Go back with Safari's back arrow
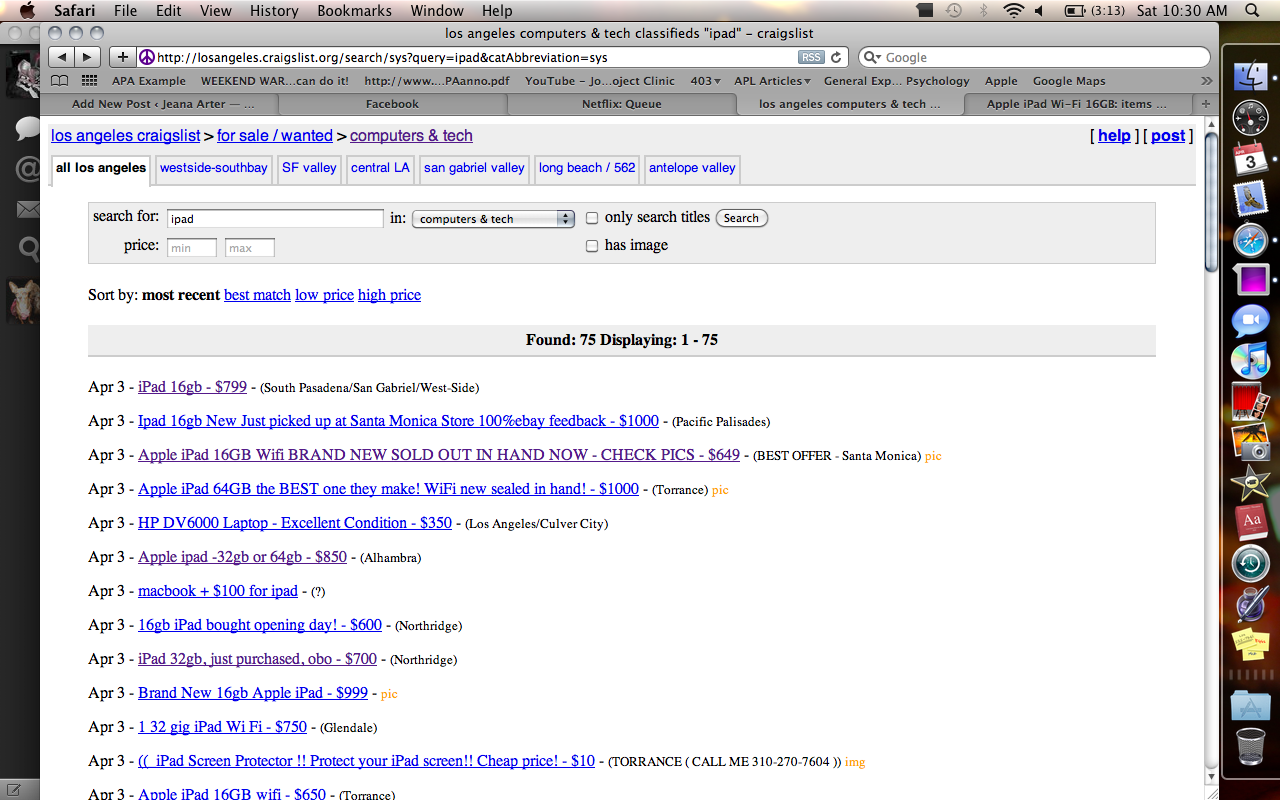1280x800 pixels. tap(61, 57)
